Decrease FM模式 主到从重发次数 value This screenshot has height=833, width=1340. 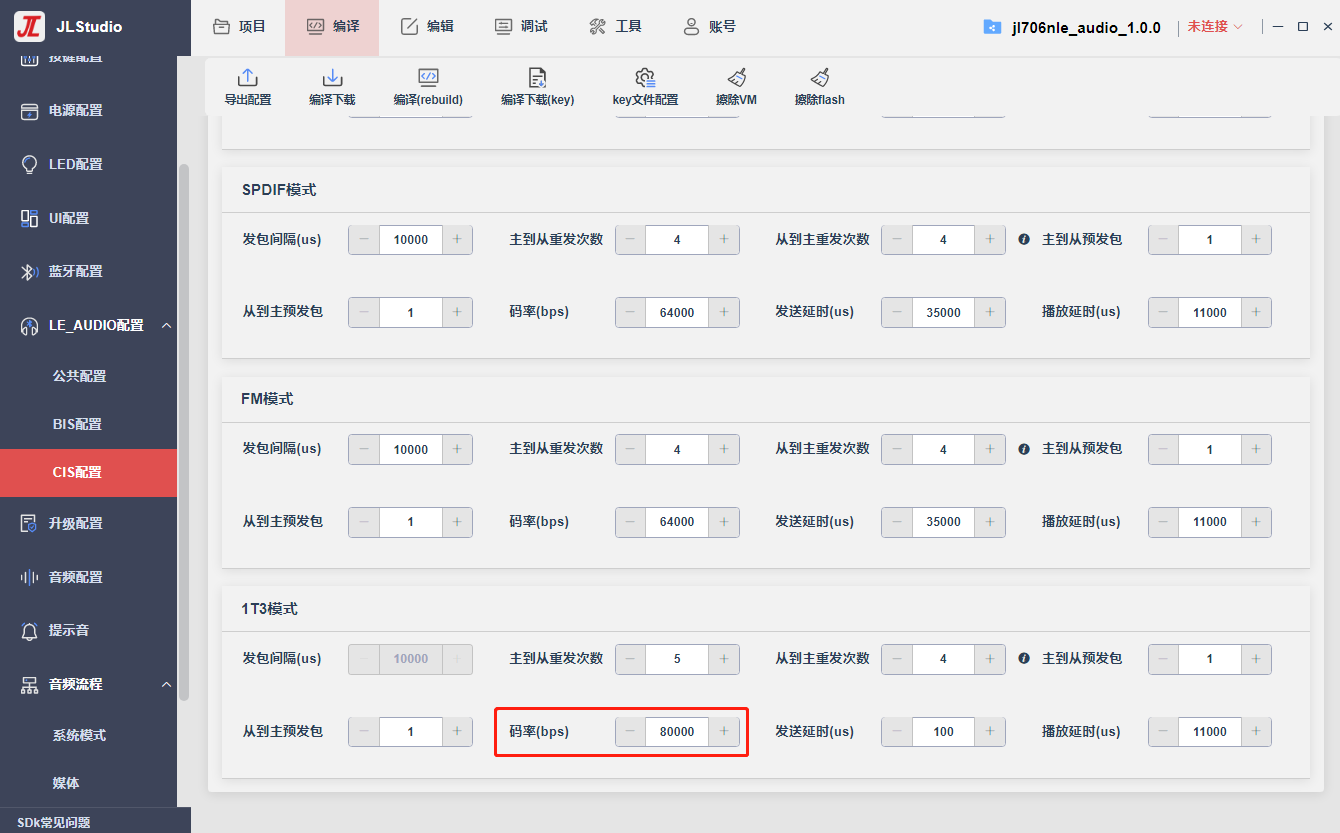630,449
